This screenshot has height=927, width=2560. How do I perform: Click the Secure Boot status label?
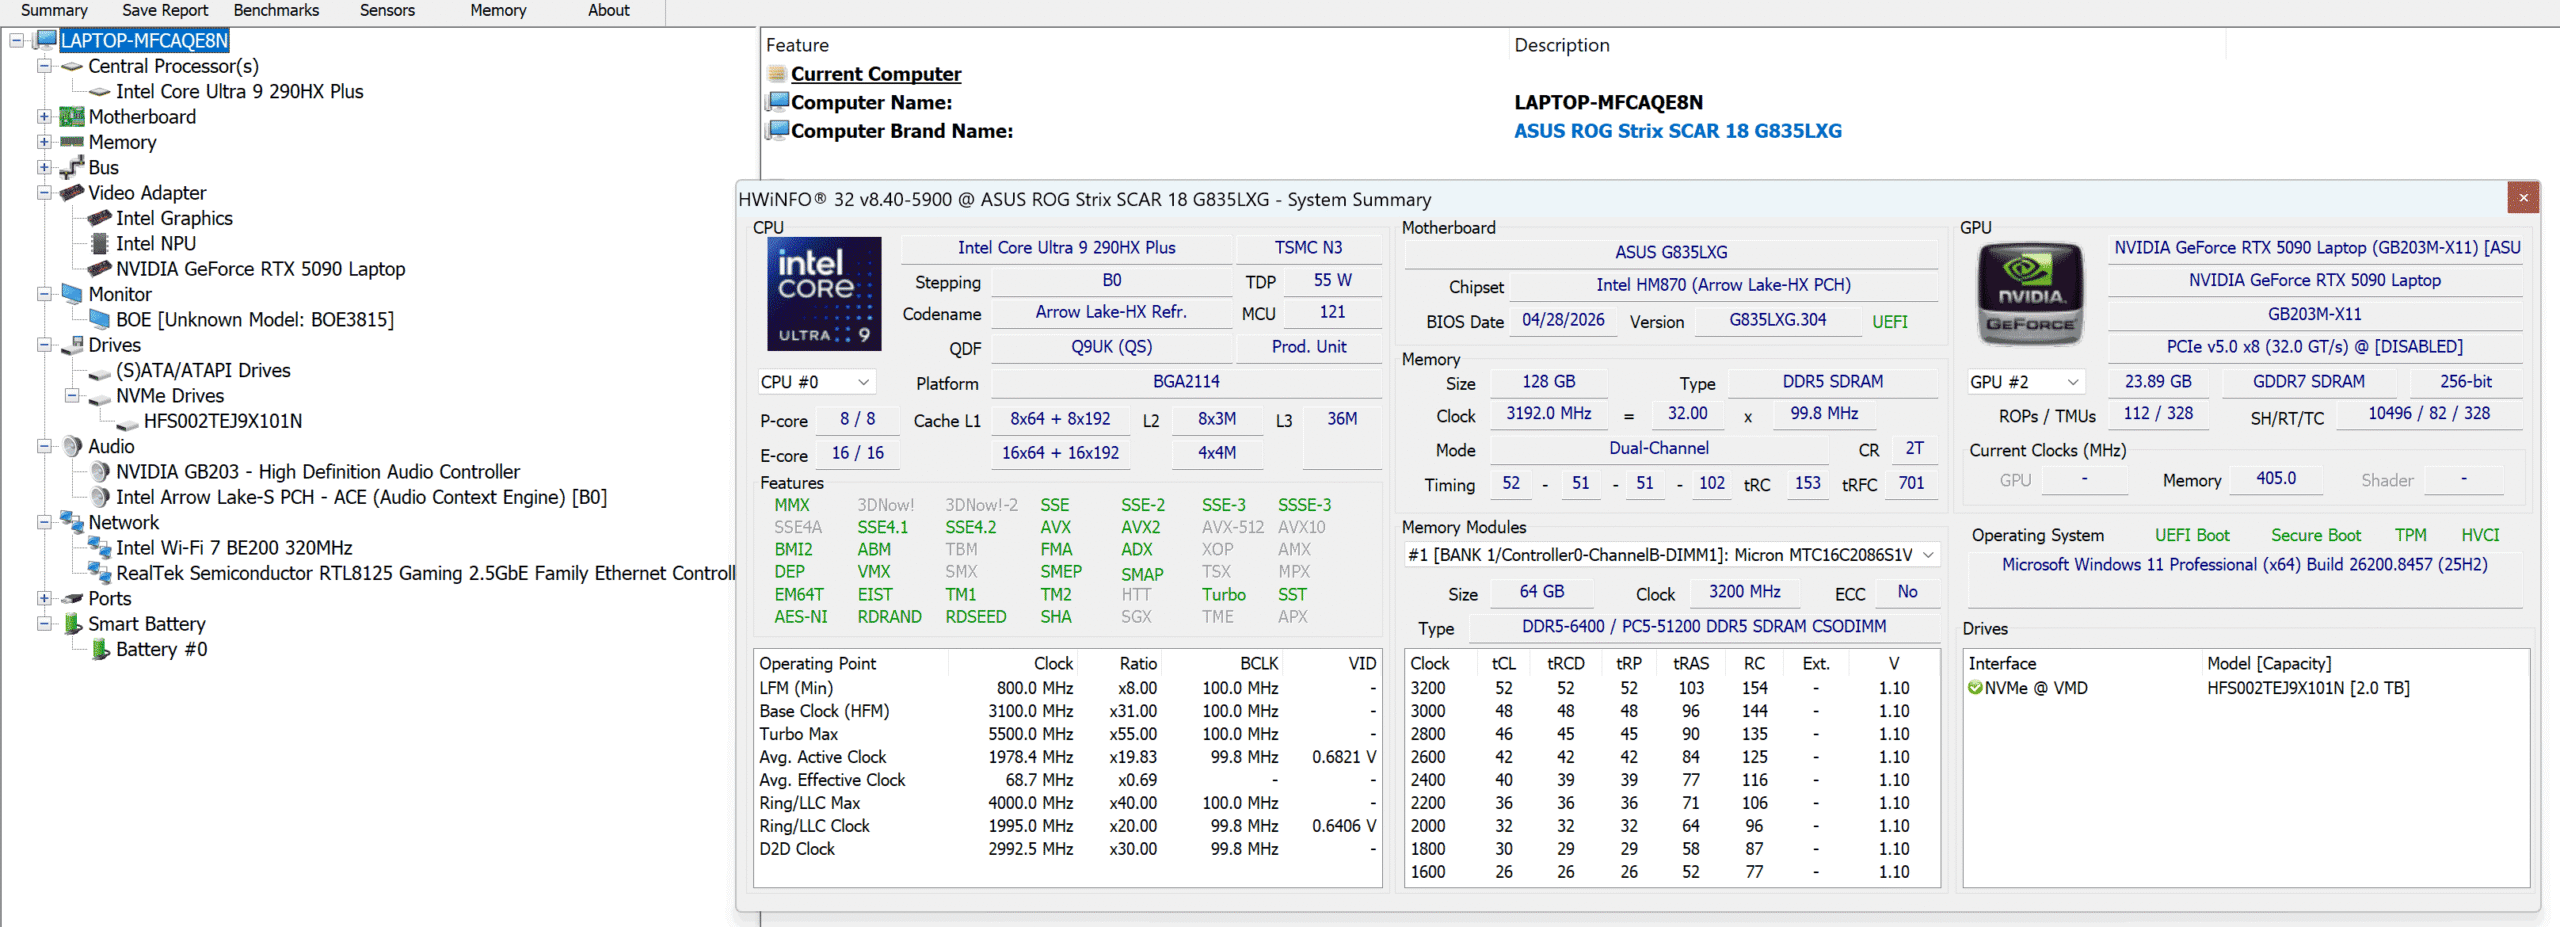2315,536
